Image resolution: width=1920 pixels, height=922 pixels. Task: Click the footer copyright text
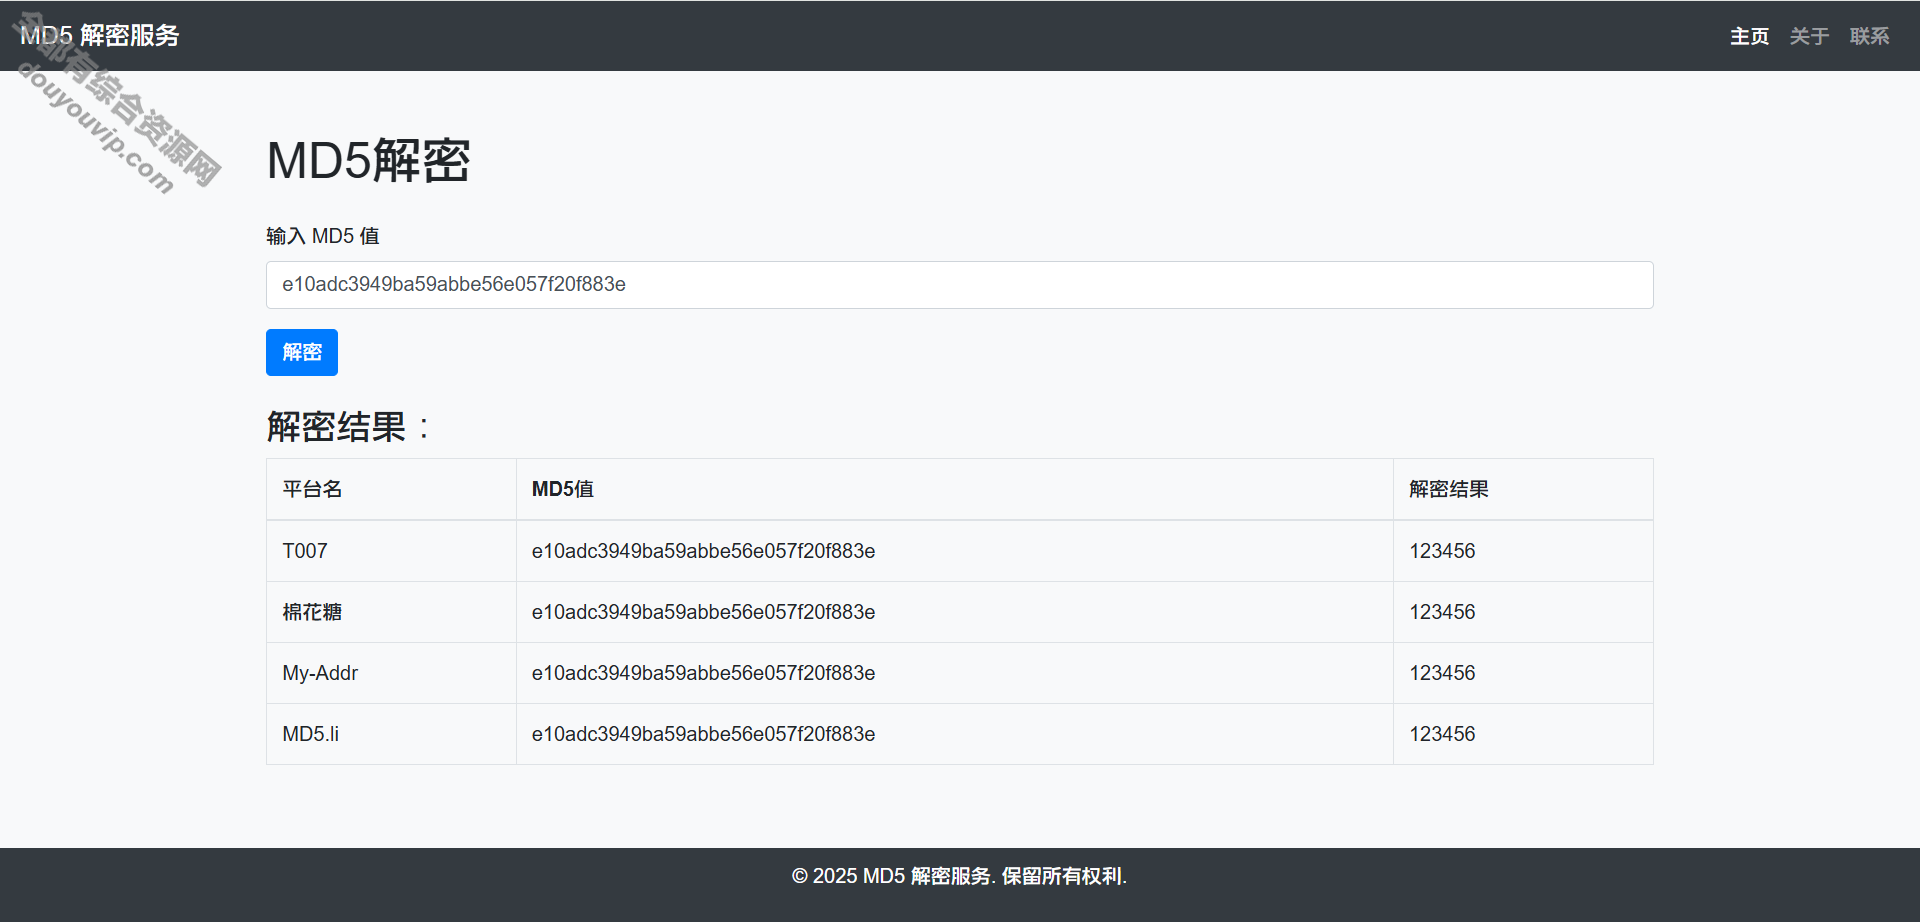[x=959, y=876]
